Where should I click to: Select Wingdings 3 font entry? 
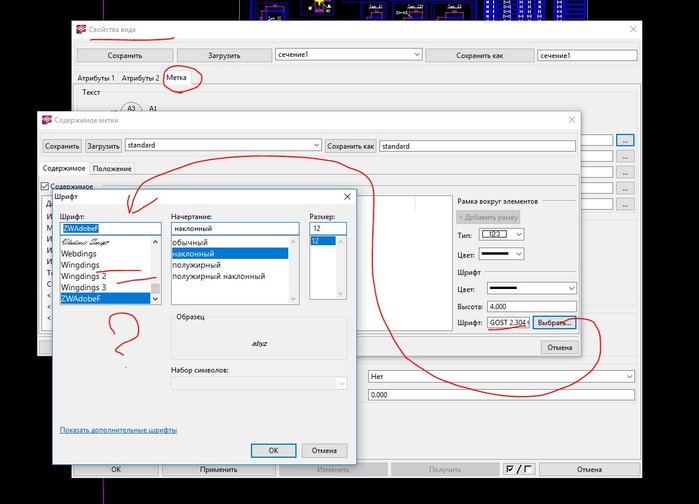click(x=85, y=287)
